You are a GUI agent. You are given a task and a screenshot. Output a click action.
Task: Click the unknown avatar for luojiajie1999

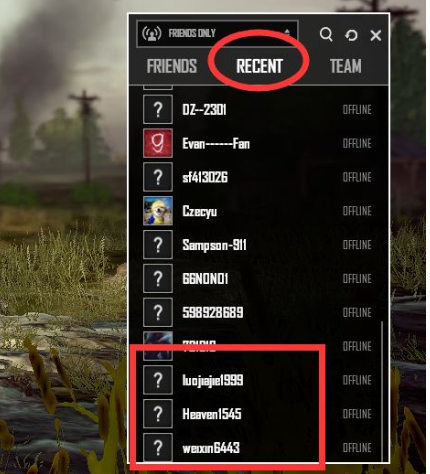[158, 380]
